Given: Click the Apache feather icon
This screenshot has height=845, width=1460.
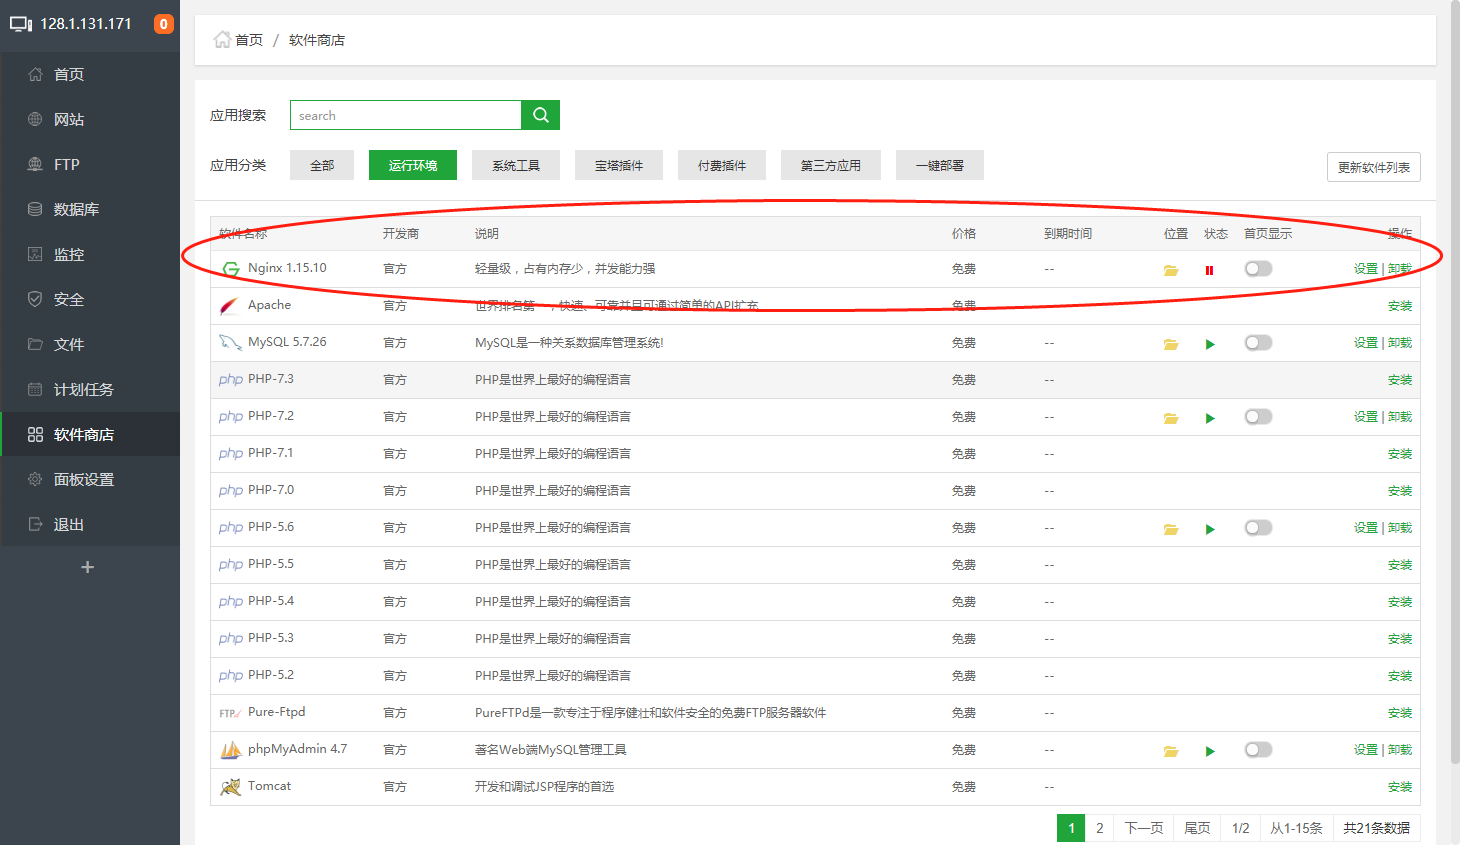Looking at the screenshot, I should (x=230, y=306).
